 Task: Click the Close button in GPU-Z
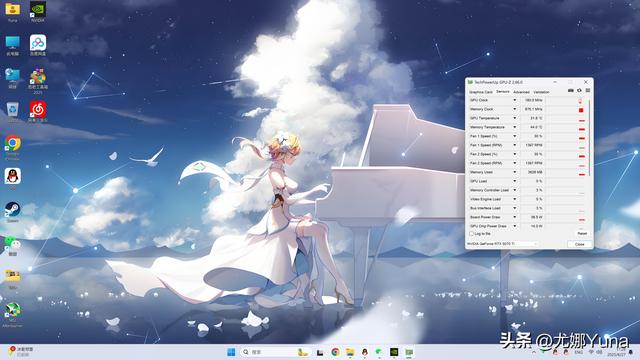[580, 244]
